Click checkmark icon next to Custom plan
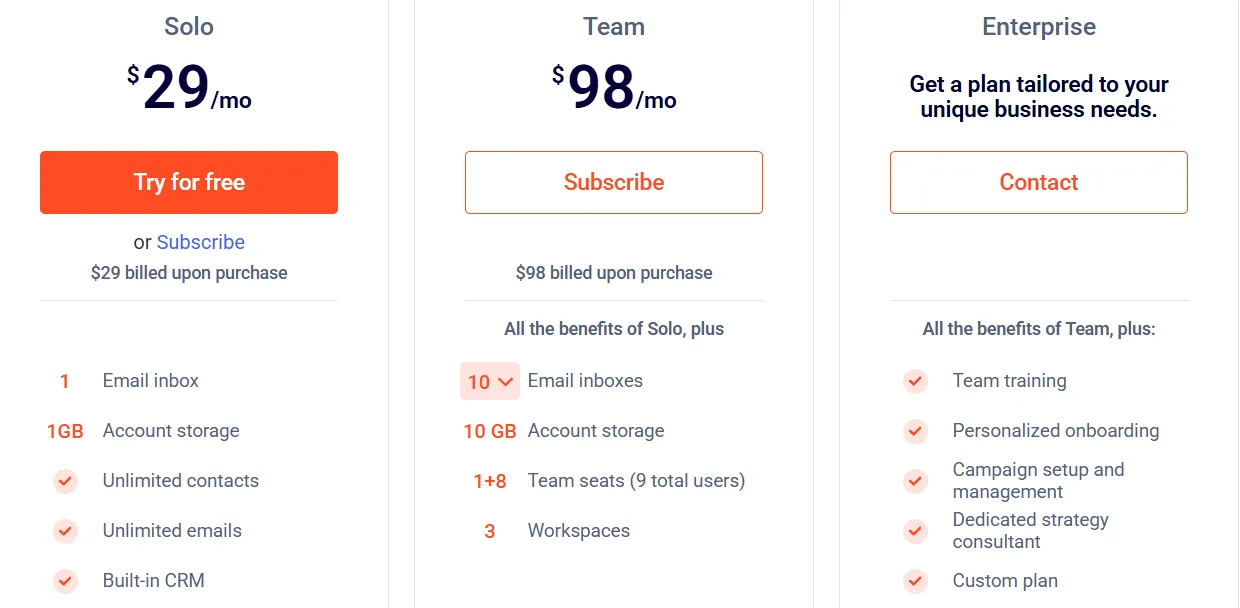The width and height of the screenshot is (1240, 608). coord(915,581)
